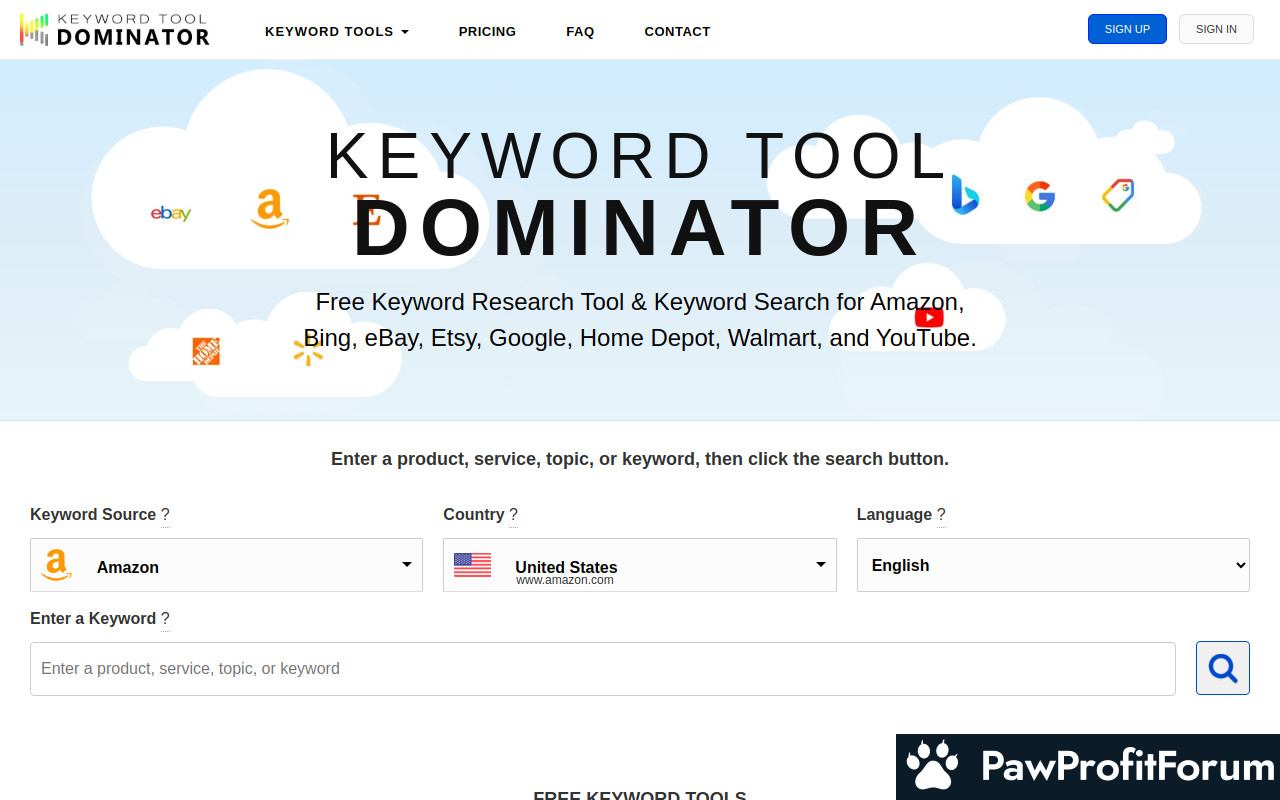Viewport: 1280px width, 800px height.
Task: Navigate to the Contact page
Action: [x=677, y=31]
